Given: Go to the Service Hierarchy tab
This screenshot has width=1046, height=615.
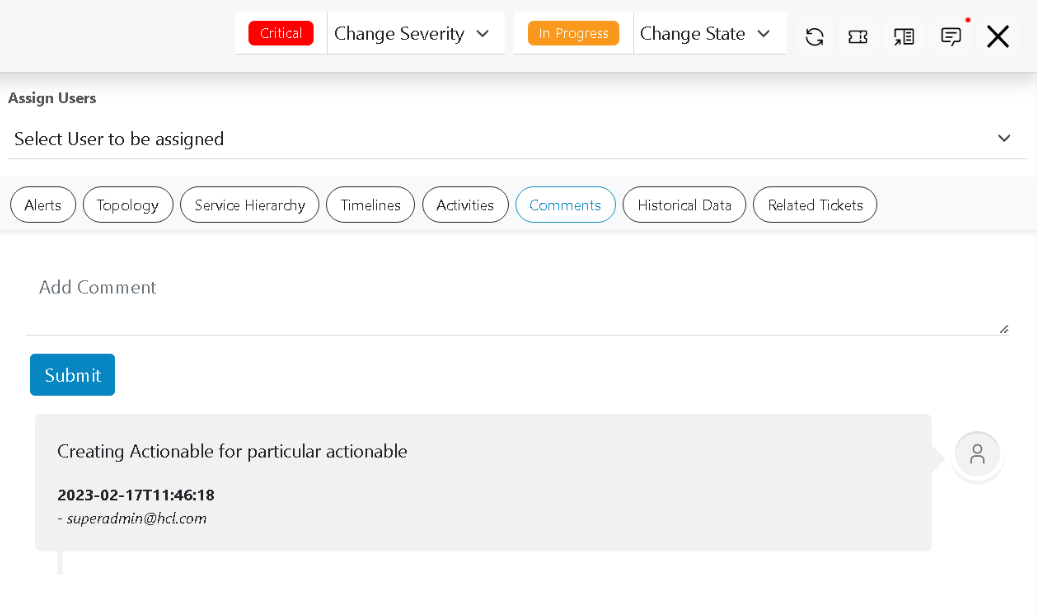Looking at the screenshot, I should 250,205.
